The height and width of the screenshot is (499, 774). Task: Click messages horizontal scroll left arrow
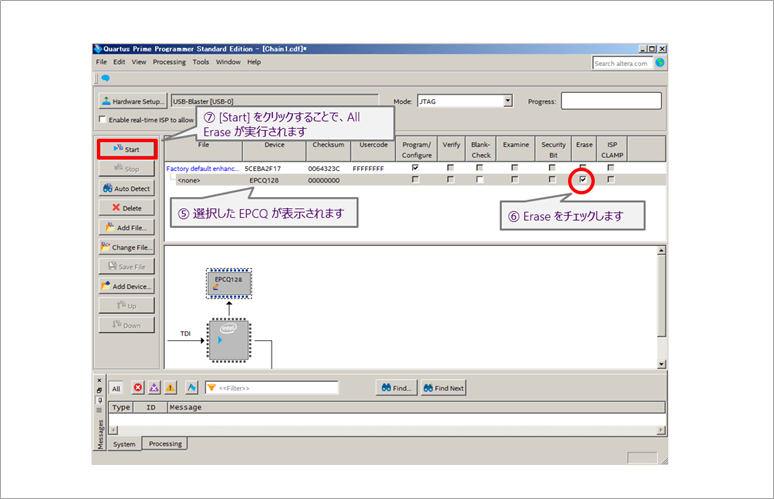[x=114, y=430]
